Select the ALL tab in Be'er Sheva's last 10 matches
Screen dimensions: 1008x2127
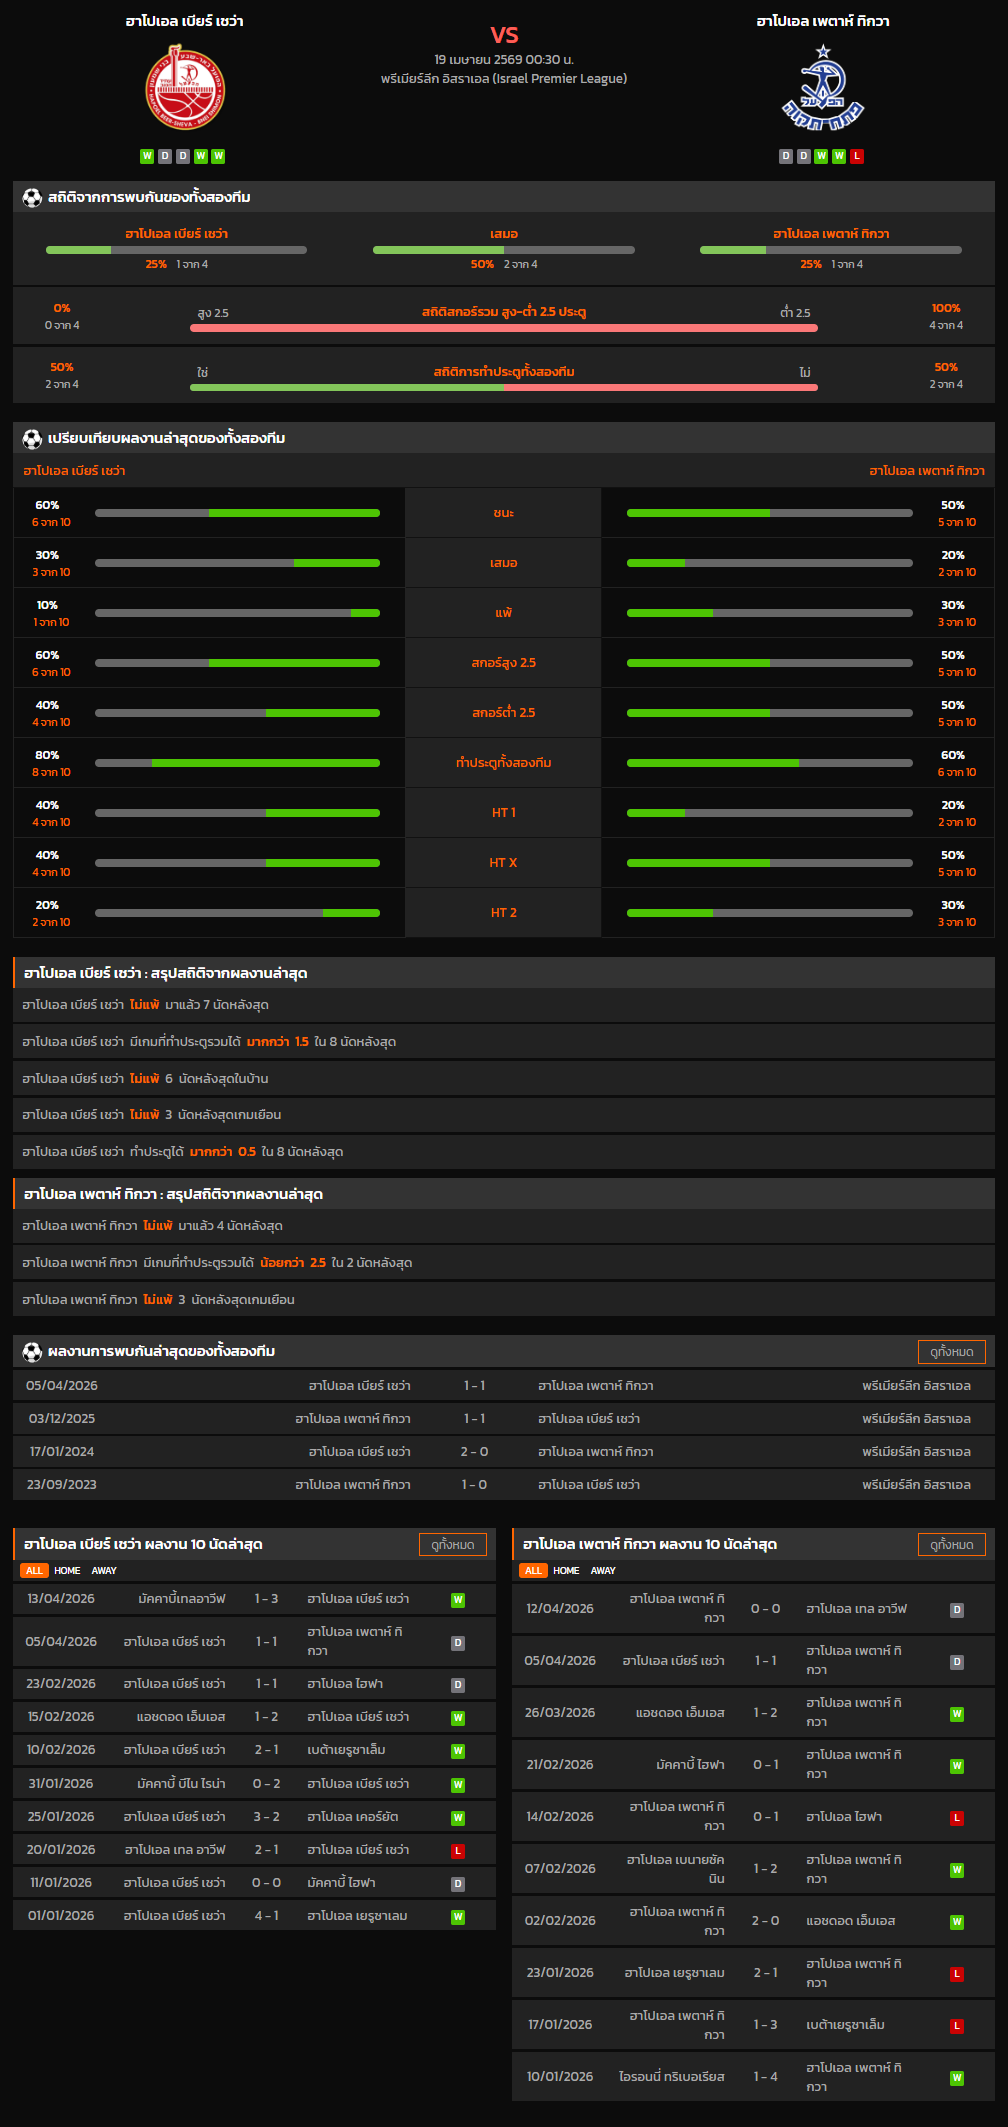[x=34, y=1571]
